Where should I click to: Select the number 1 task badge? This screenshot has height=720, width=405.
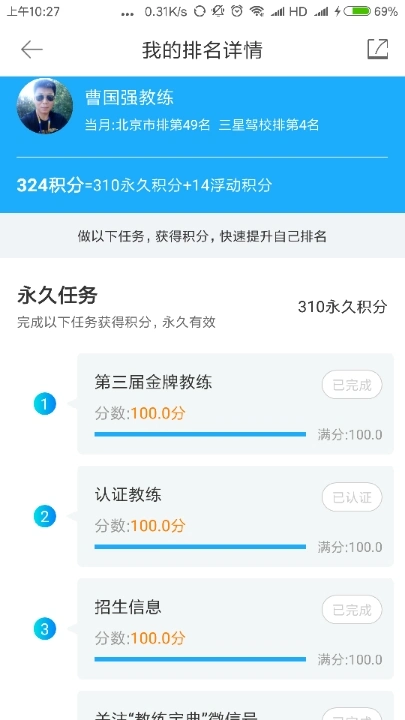click(x=45, y=404)
